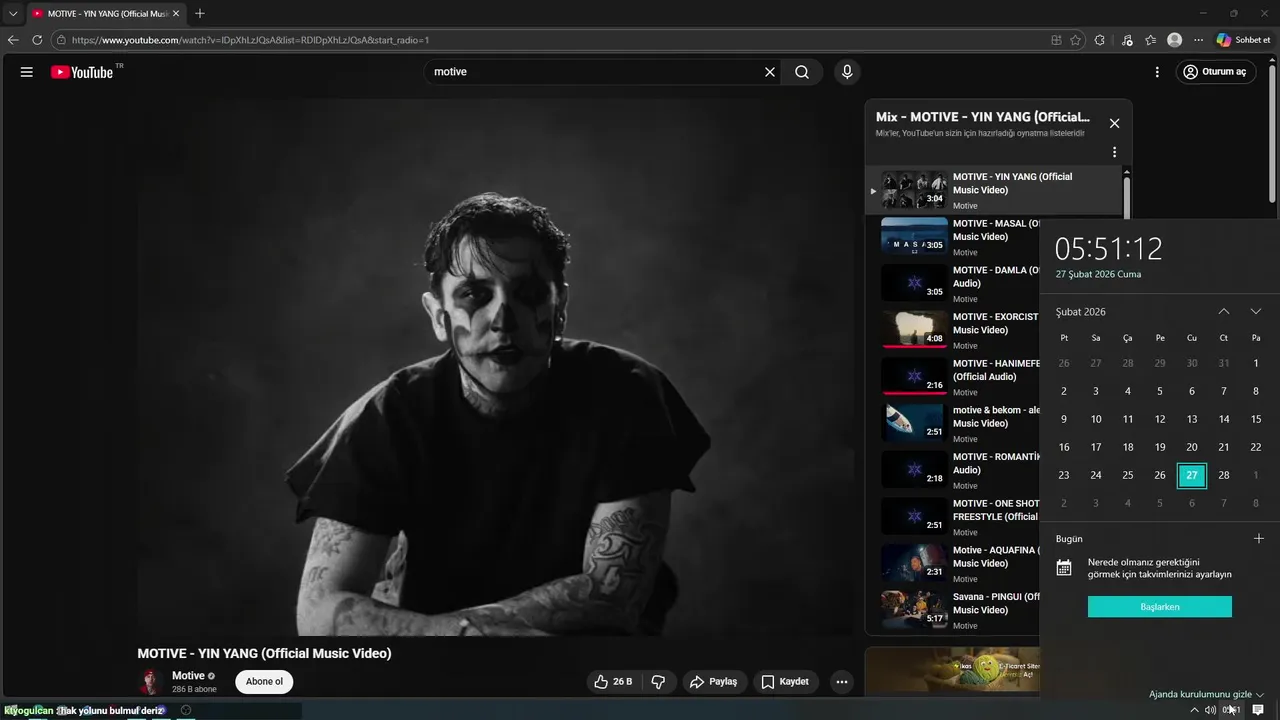Open Edge favorites list icon
Viewport: 1280px width, 720px height.
click(1151, 40)
